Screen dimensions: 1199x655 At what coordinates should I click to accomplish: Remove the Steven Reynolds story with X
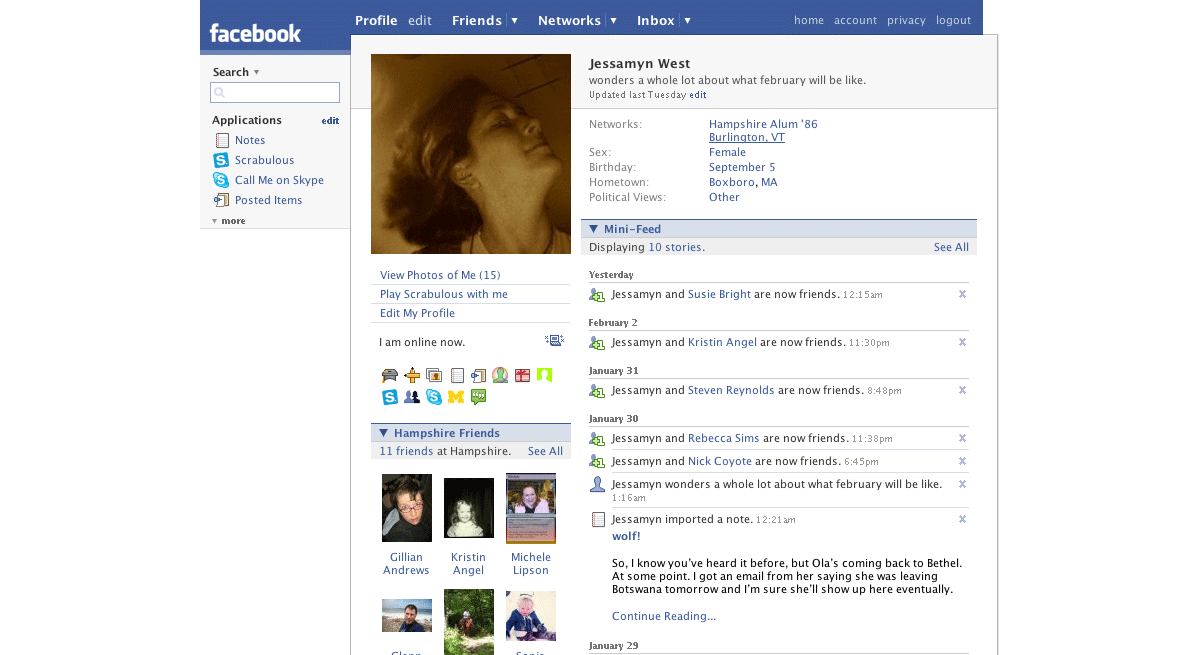pyautogui.click(x=963, y=391)
